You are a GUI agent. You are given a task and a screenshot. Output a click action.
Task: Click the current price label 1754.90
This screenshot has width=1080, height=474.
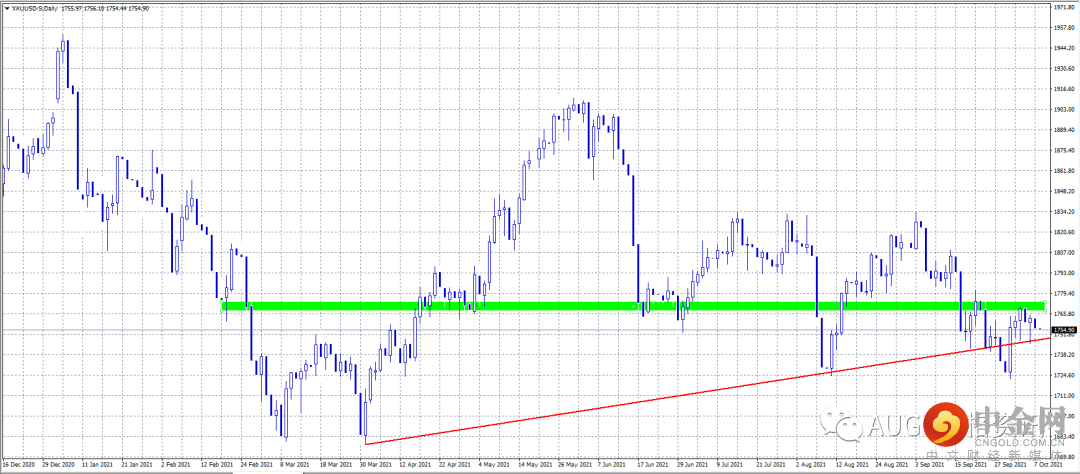point(1064,331)
